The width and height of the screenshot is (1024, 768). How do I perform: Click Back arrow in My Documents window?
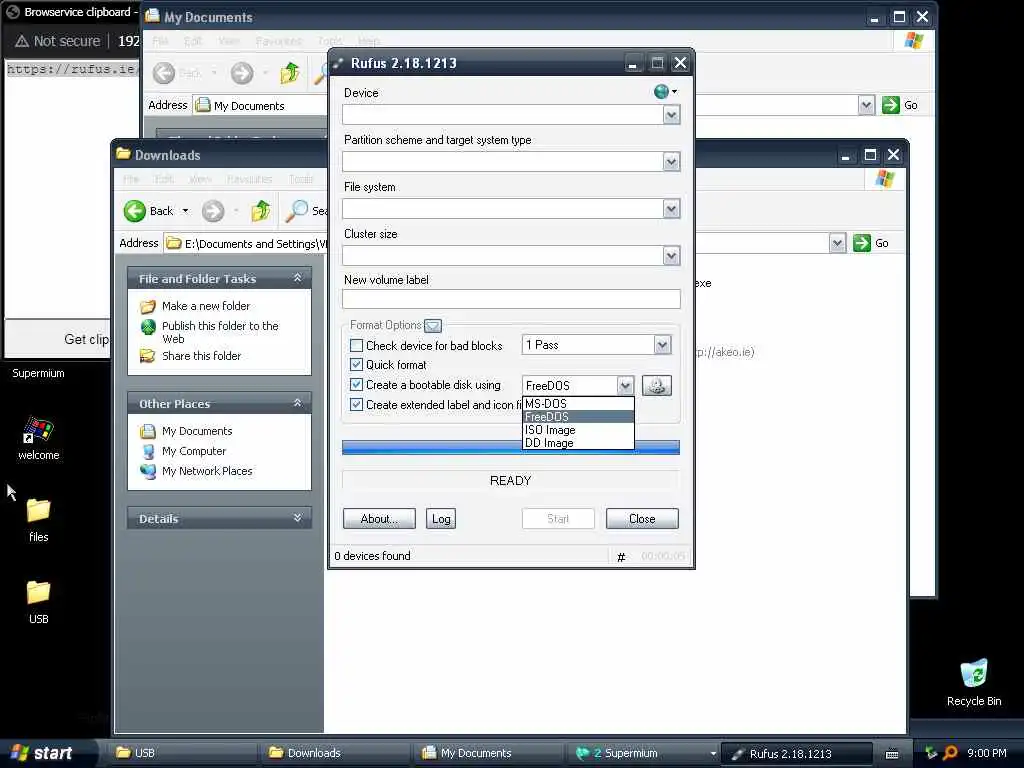pos(164,72)
